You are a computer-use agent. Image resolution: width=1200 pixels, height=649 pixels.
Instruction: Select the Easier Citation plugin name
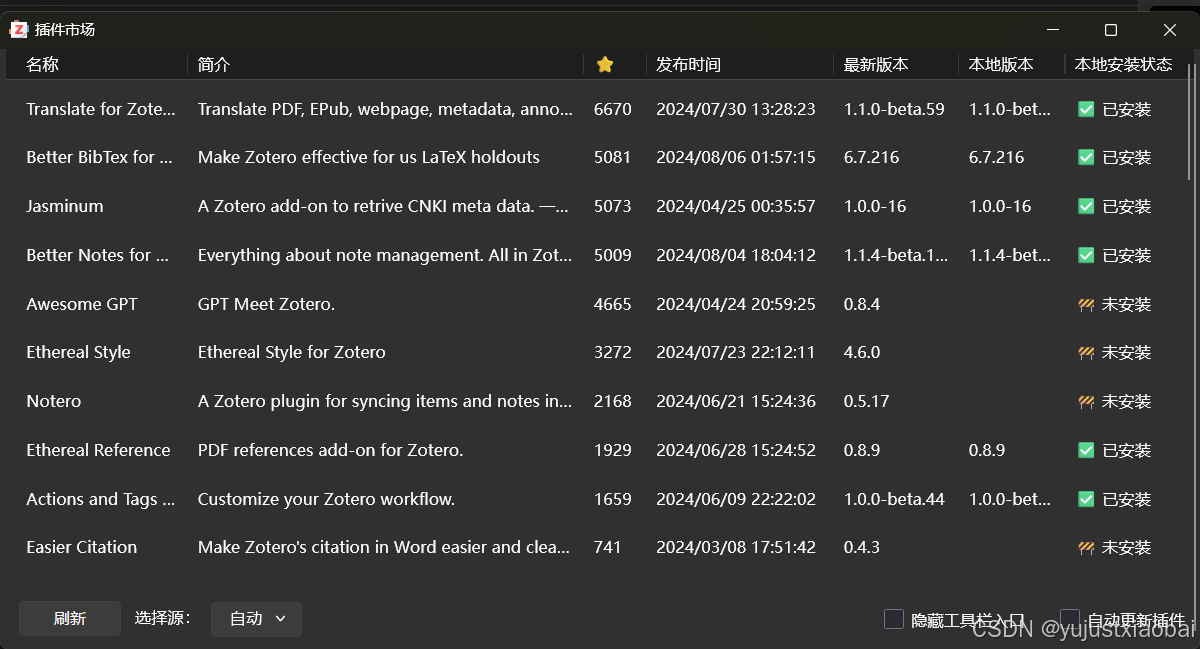pos(82,547)
